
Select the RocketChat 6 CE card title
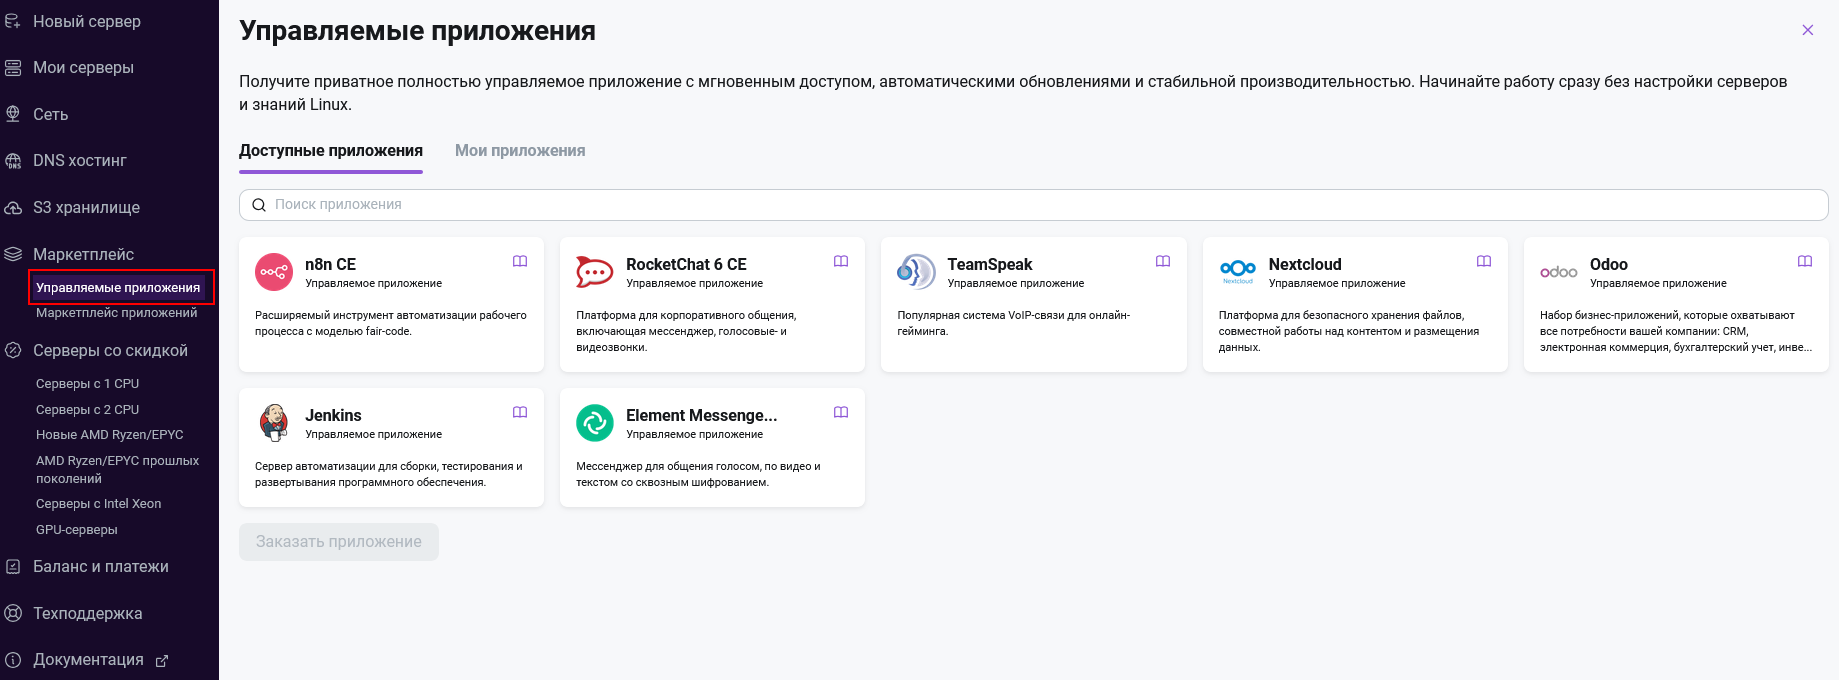[686, 264]
